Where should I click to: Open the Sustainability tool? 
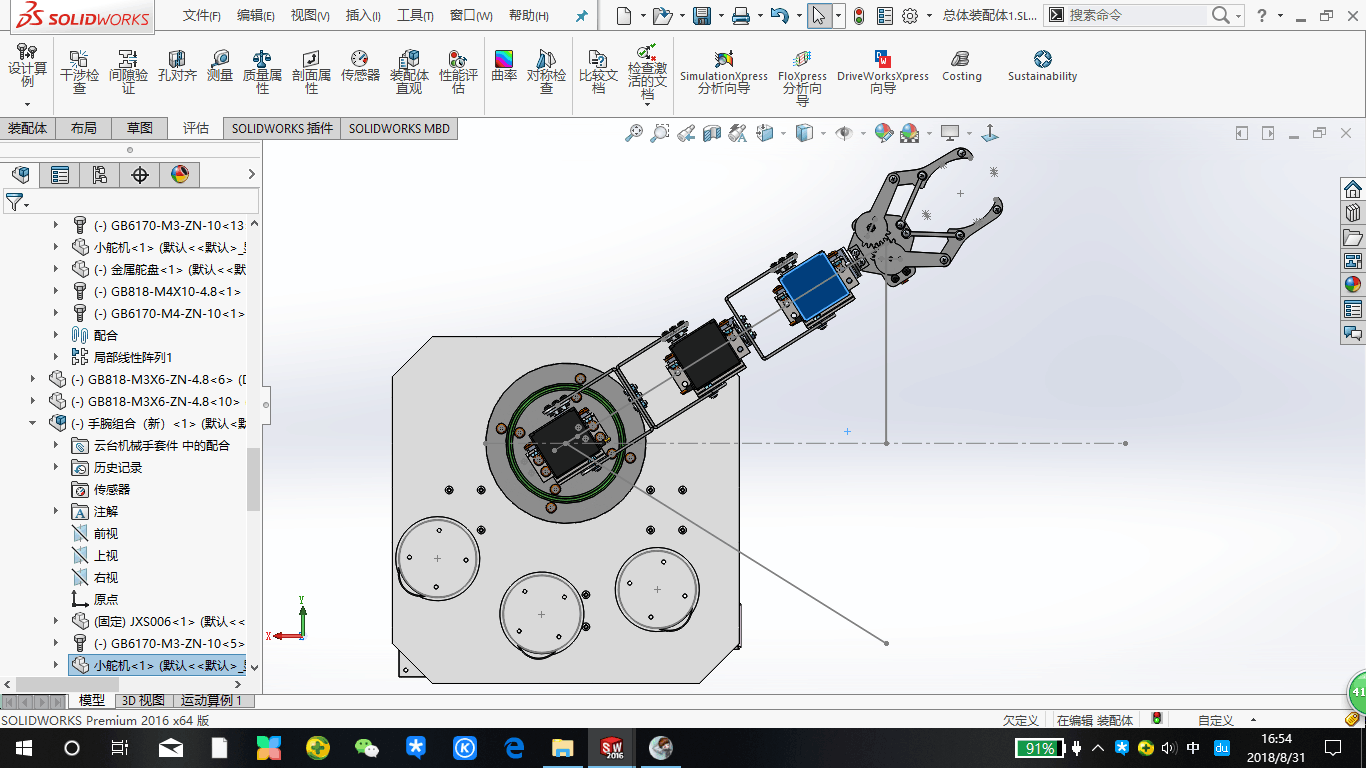[x=1042, y=66]
